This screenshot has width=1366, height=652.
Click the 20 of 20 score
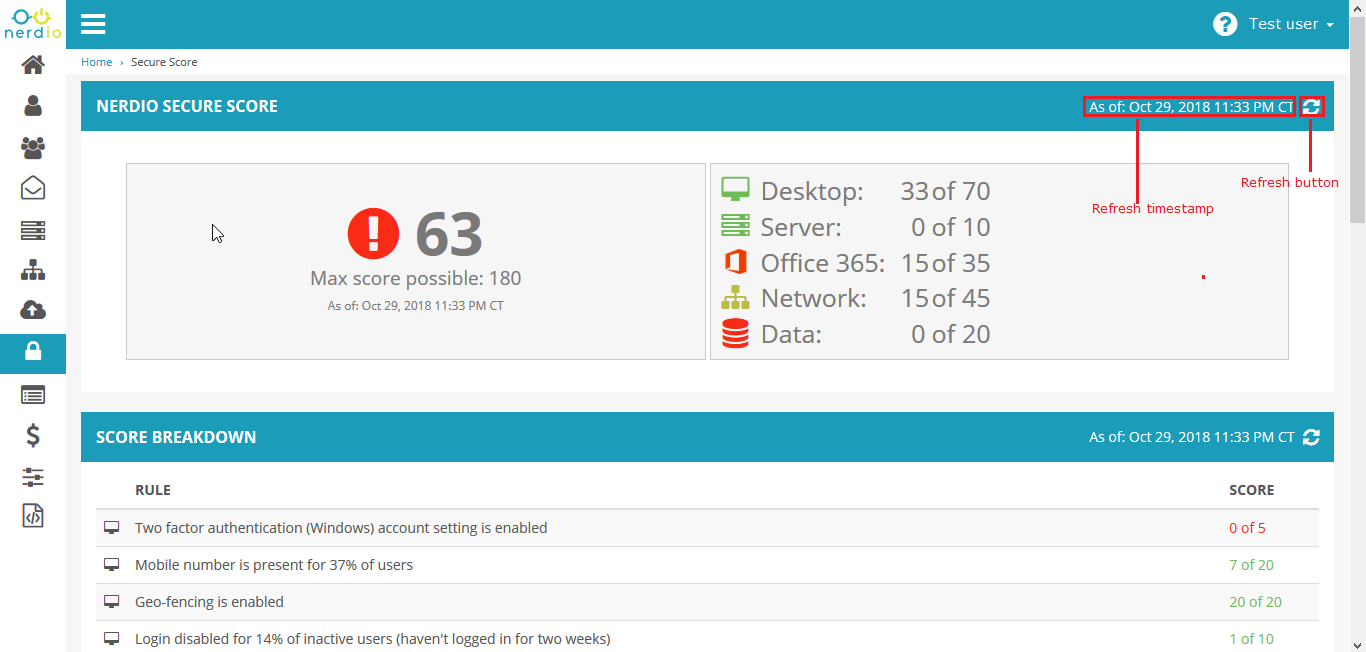pos(1255,602)
